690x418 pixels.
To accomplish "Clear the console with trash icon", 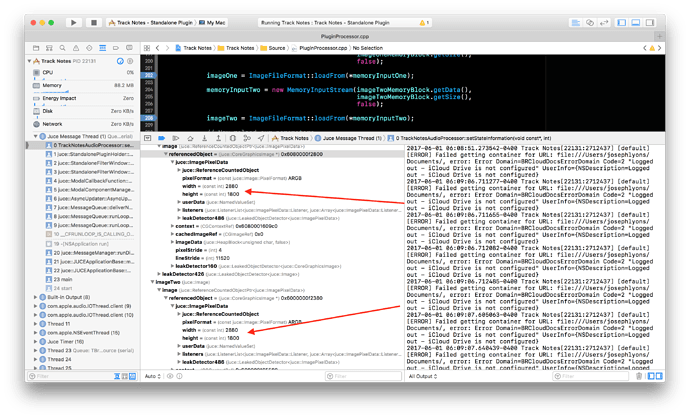I will click(x=639, y=377).
